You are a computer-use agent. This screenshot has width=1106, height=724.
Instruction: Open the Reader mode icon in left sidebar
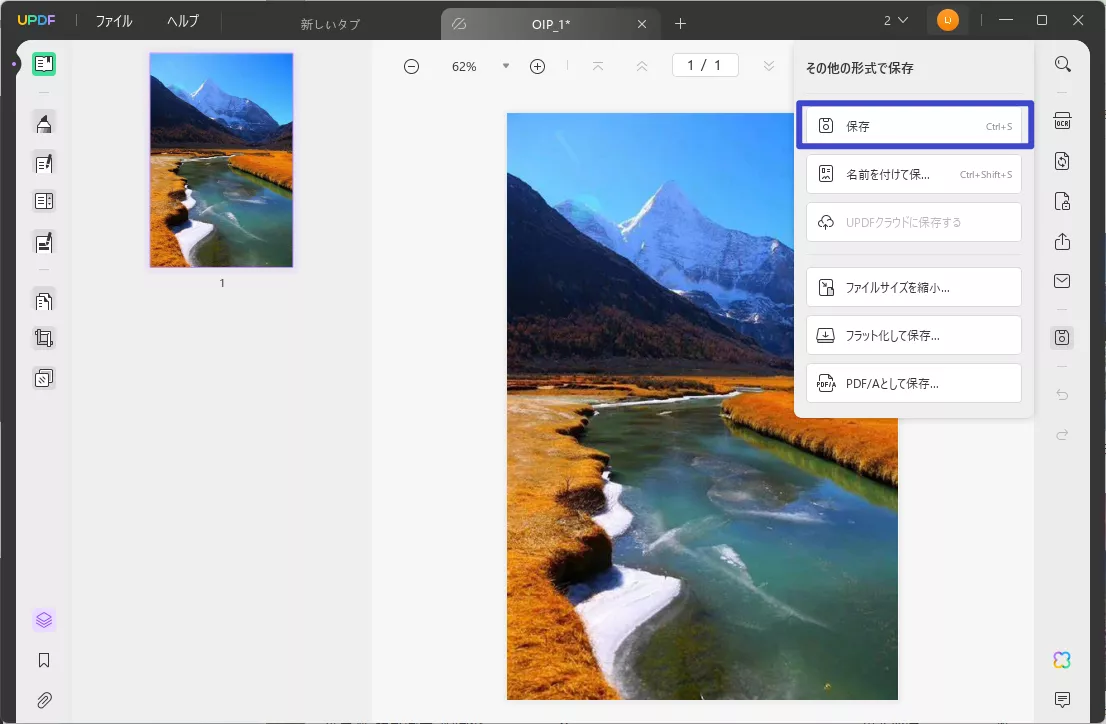click(x=44, y=64)
